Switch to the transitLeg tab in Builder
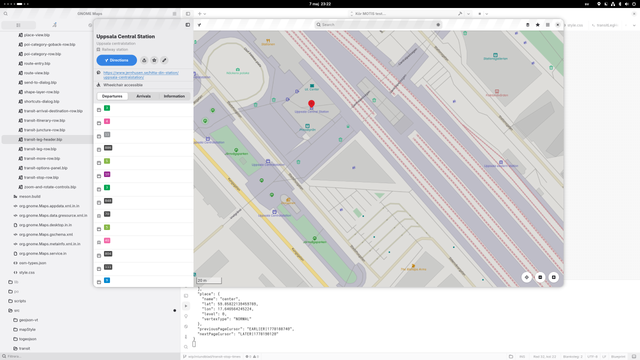Image resolution: width=640 pixels, height=360 pixels. click(x=605, y=25)
